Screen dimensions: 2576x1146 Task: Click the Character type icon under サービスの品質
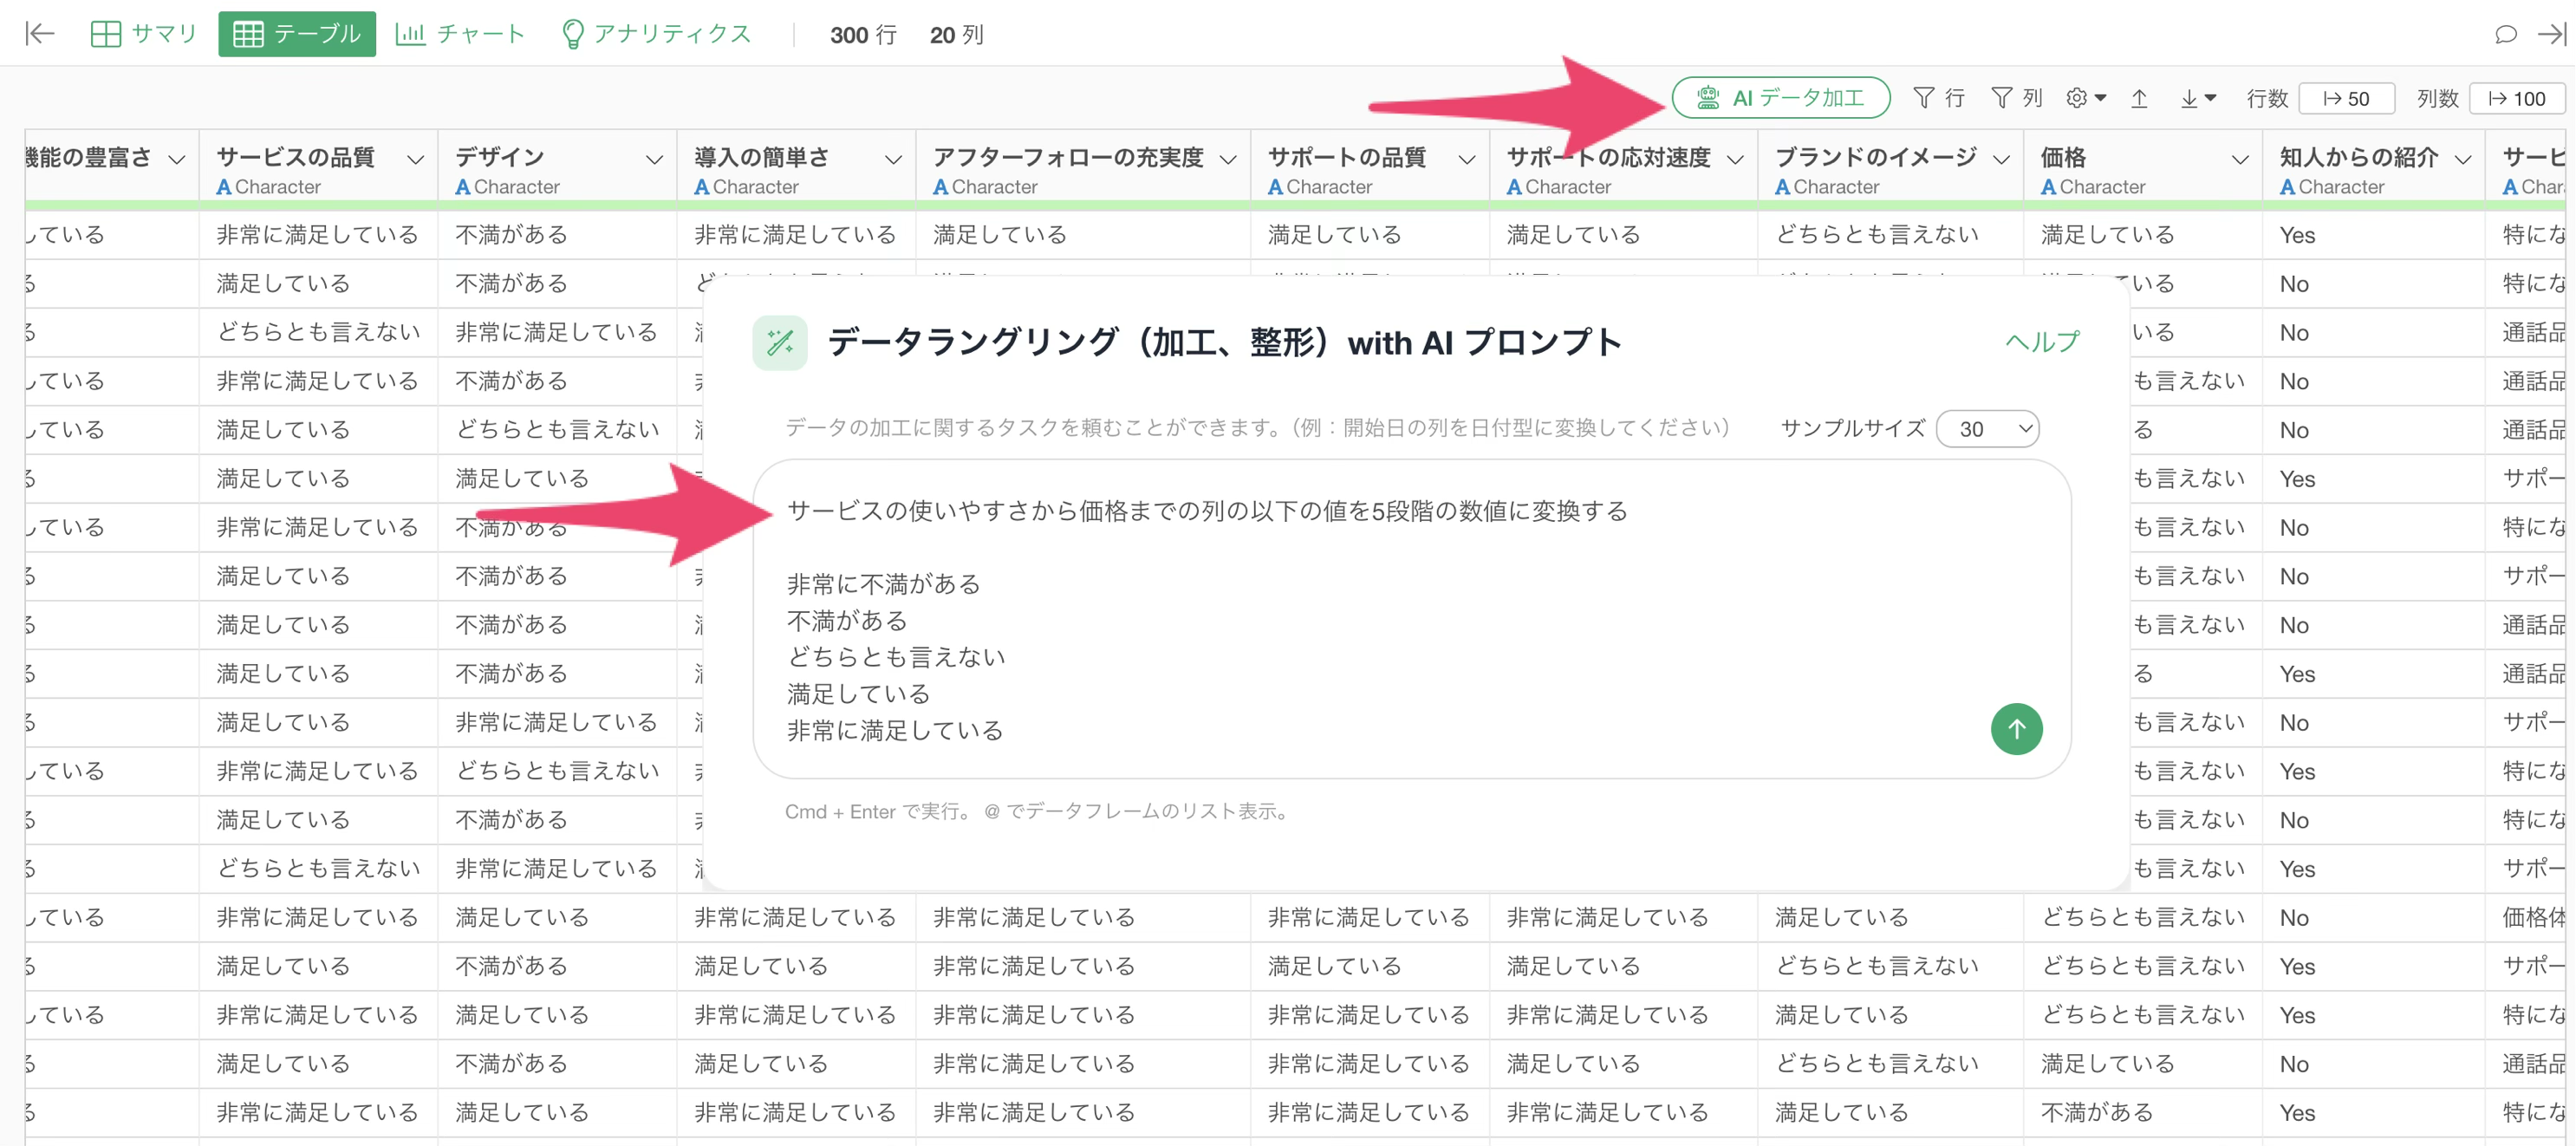(x=224, y=187)
